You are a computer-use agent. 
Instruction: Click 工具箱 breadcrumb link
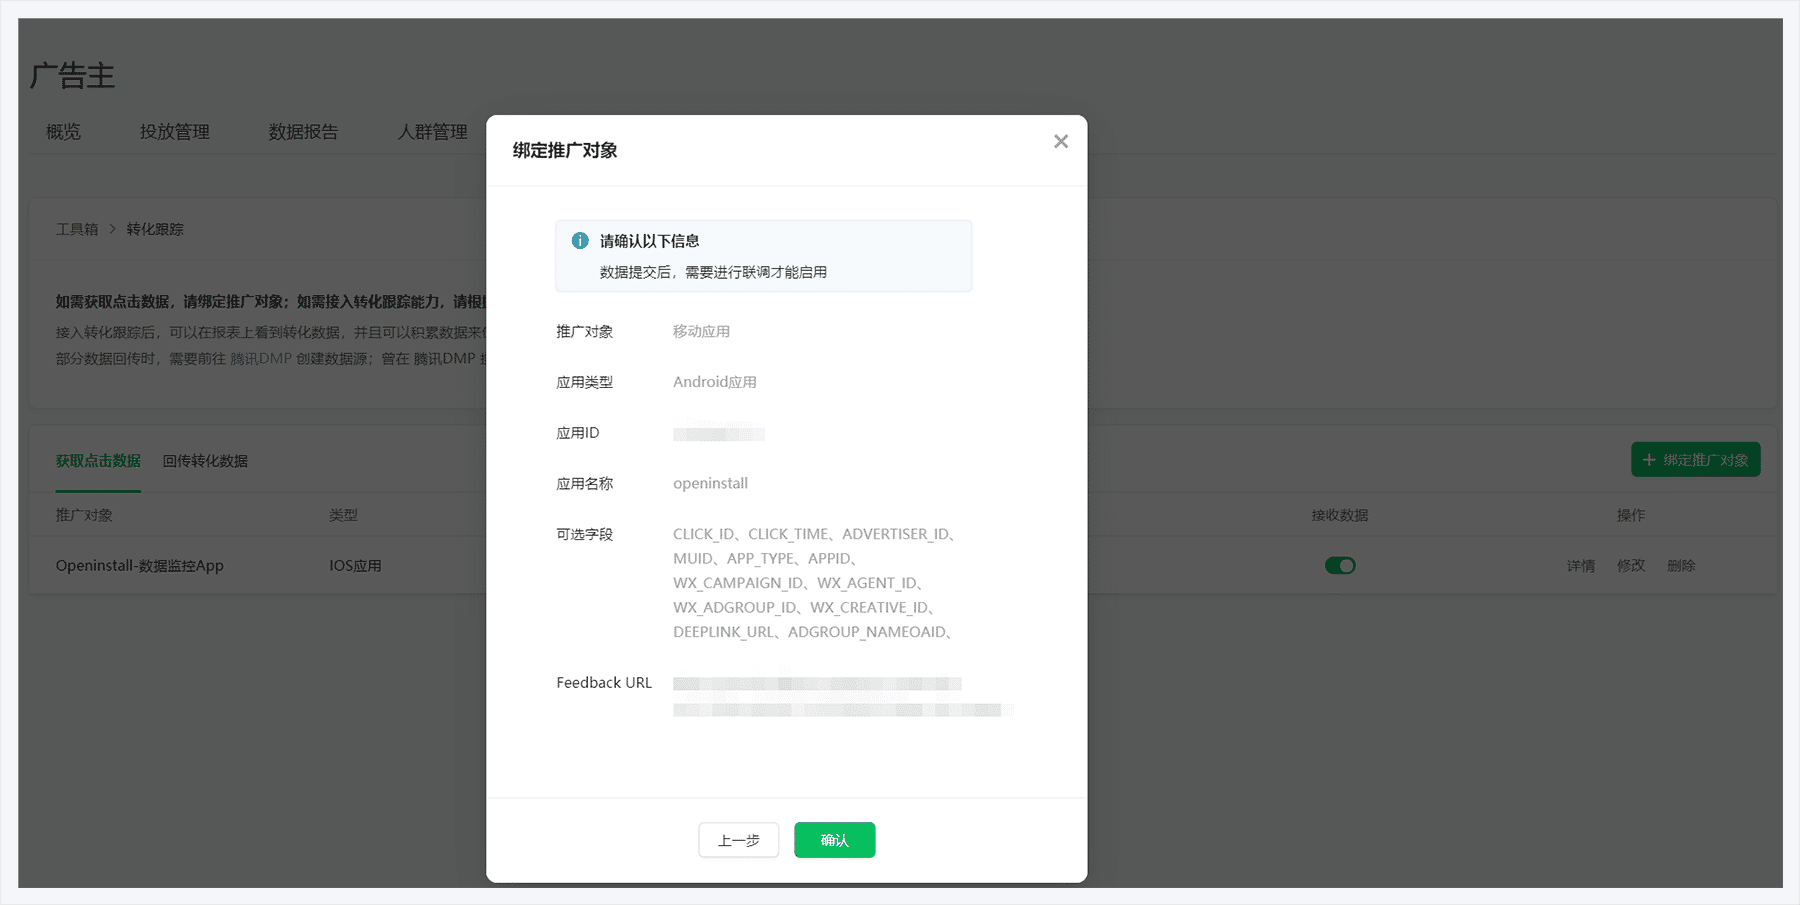point(77,229)
